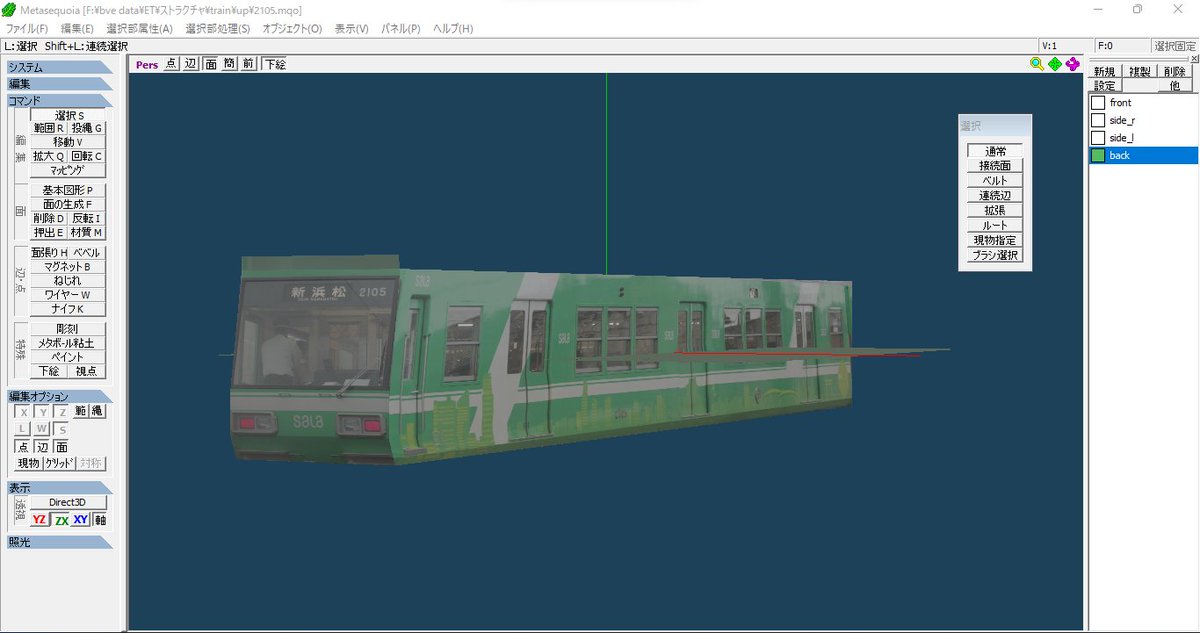Click 新規 new material button

(1104, 72)
